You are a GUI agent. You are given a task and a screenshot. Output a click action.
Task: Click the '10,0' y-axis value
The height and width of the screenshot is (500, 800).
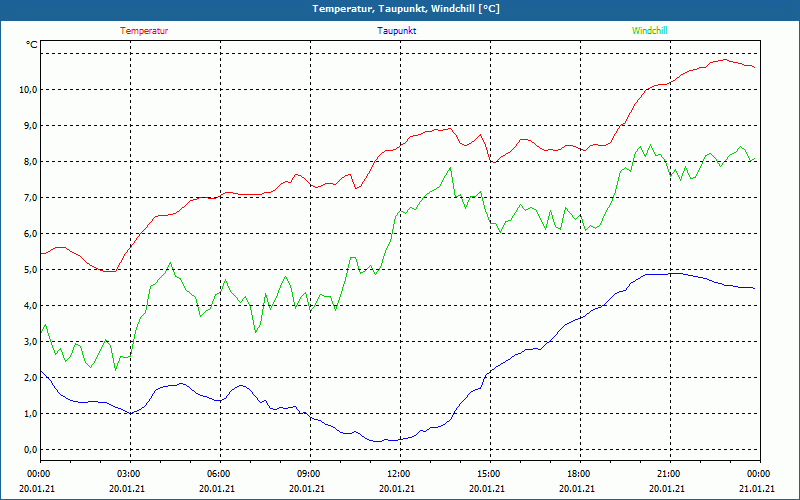coord(28,90)
